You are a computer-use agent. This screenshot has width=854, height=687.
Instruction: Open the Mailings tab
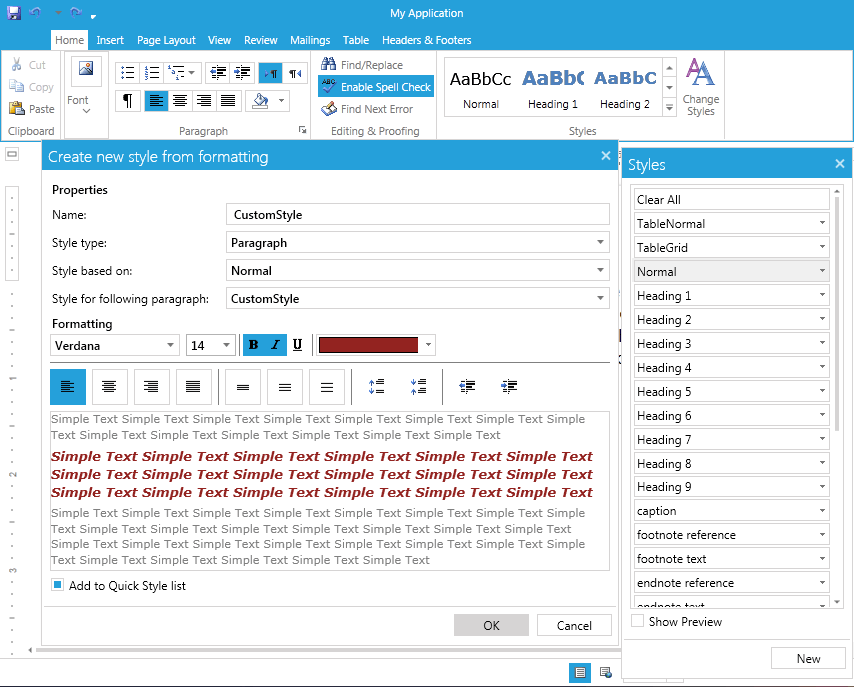[x=310, y=40]
